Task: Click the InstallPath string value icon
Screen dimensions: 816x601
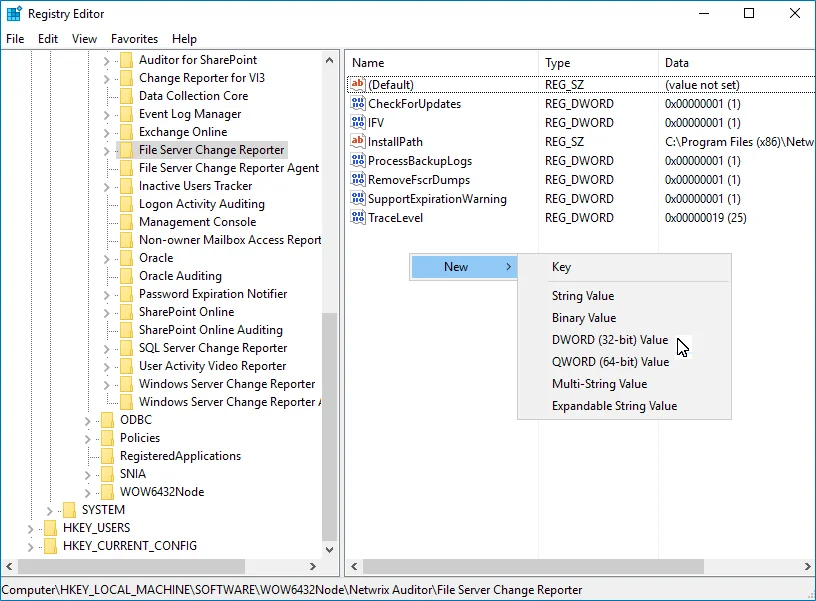Action: tap(358, 141)
